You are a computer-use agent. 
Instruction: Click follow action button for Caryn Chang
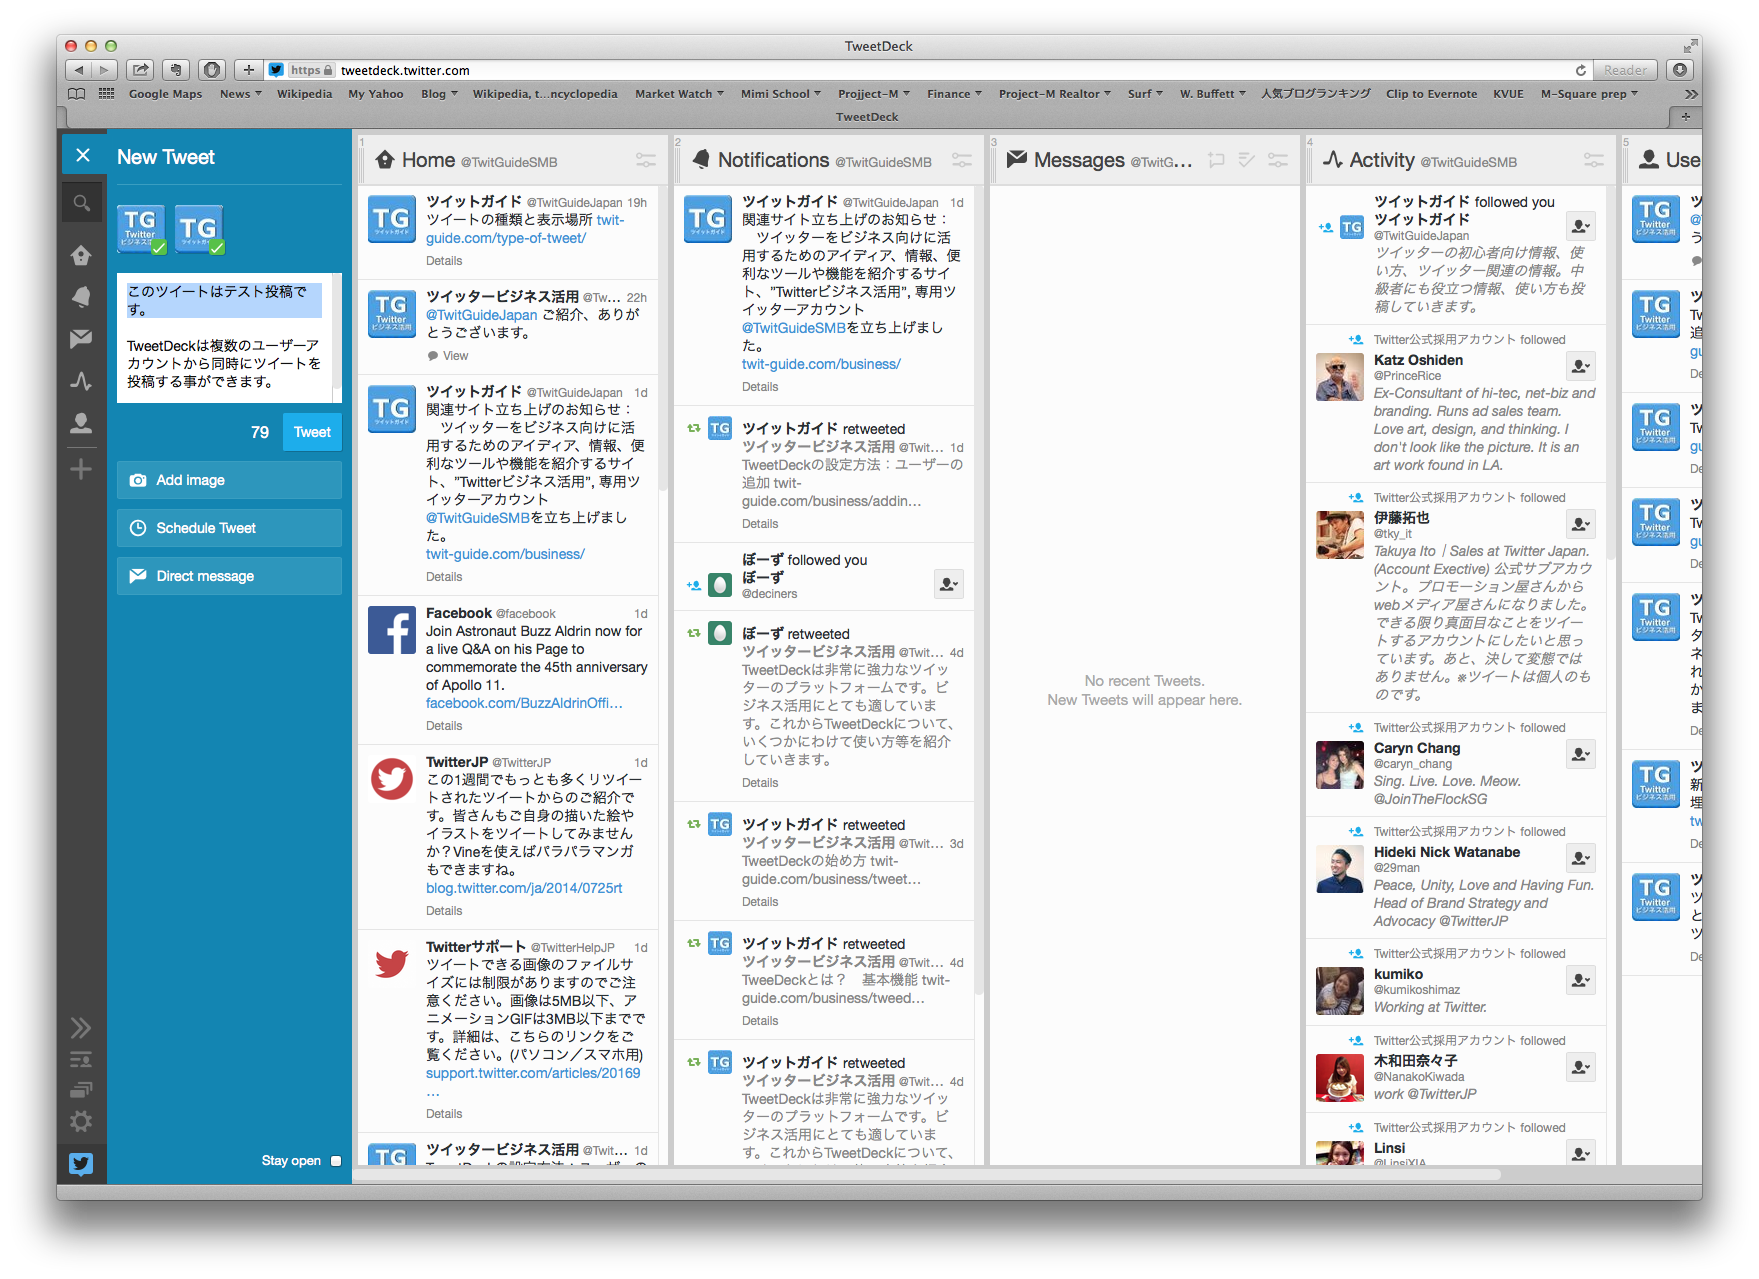(x=1580, y=754)
